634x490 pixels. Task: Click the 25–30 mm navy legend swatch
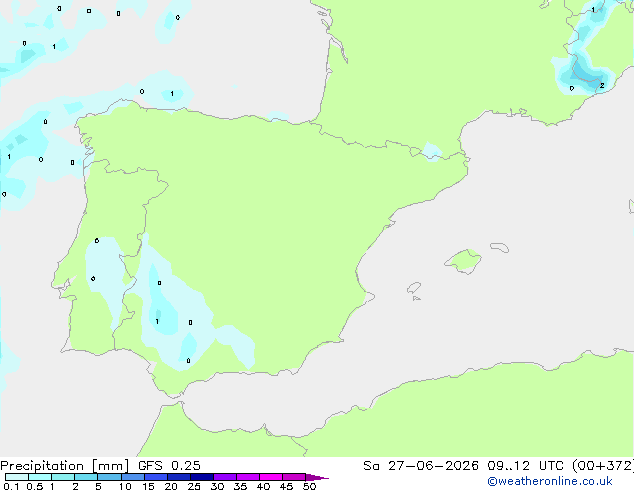pyautogui.click(x=202, y=477)
